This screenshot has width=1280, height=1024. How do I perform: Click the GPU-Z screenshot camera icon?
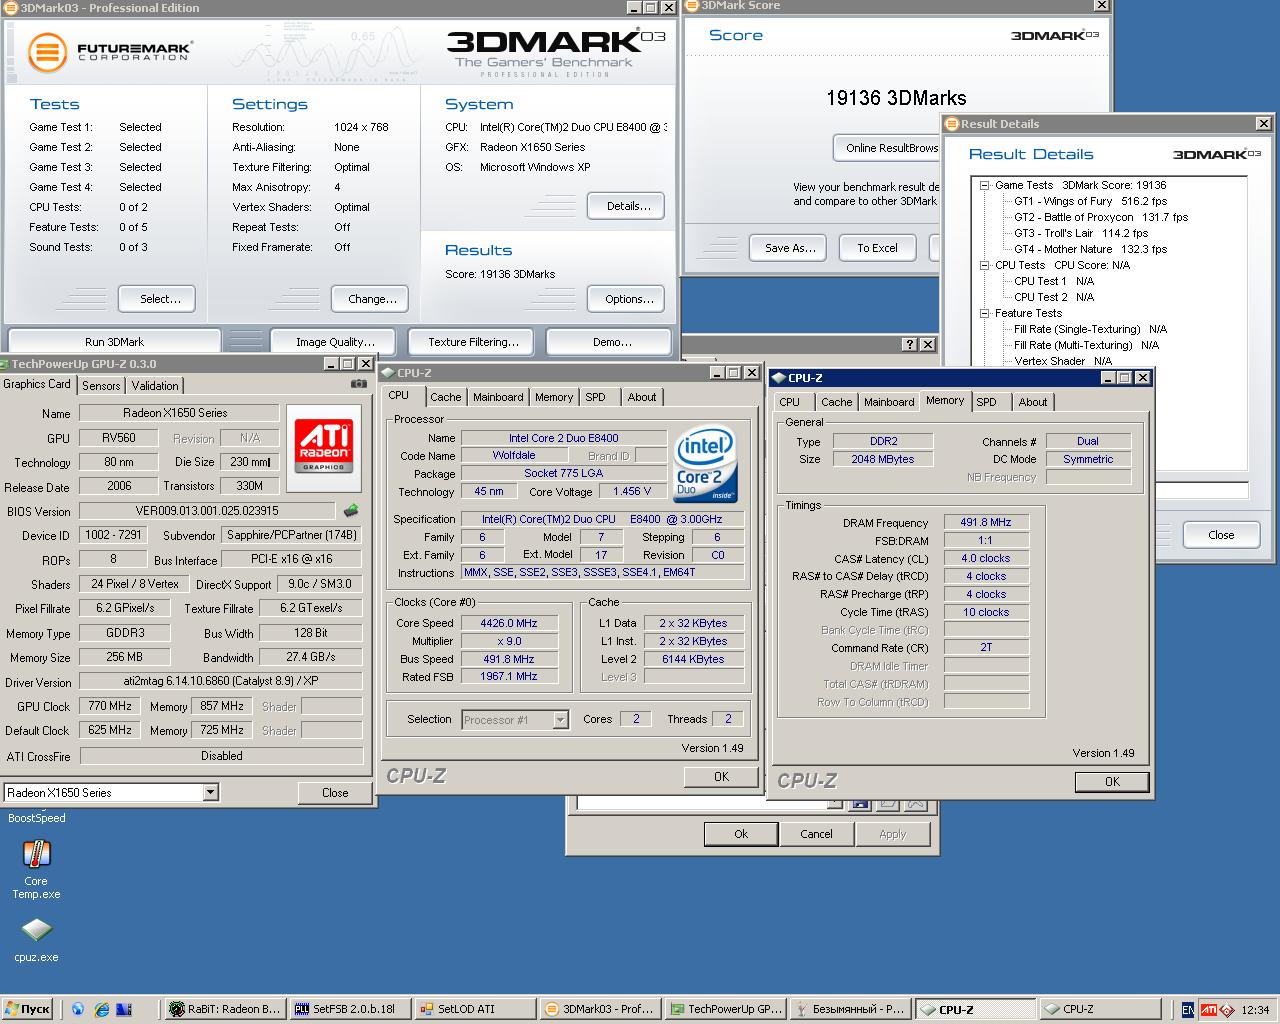[359, 384]
